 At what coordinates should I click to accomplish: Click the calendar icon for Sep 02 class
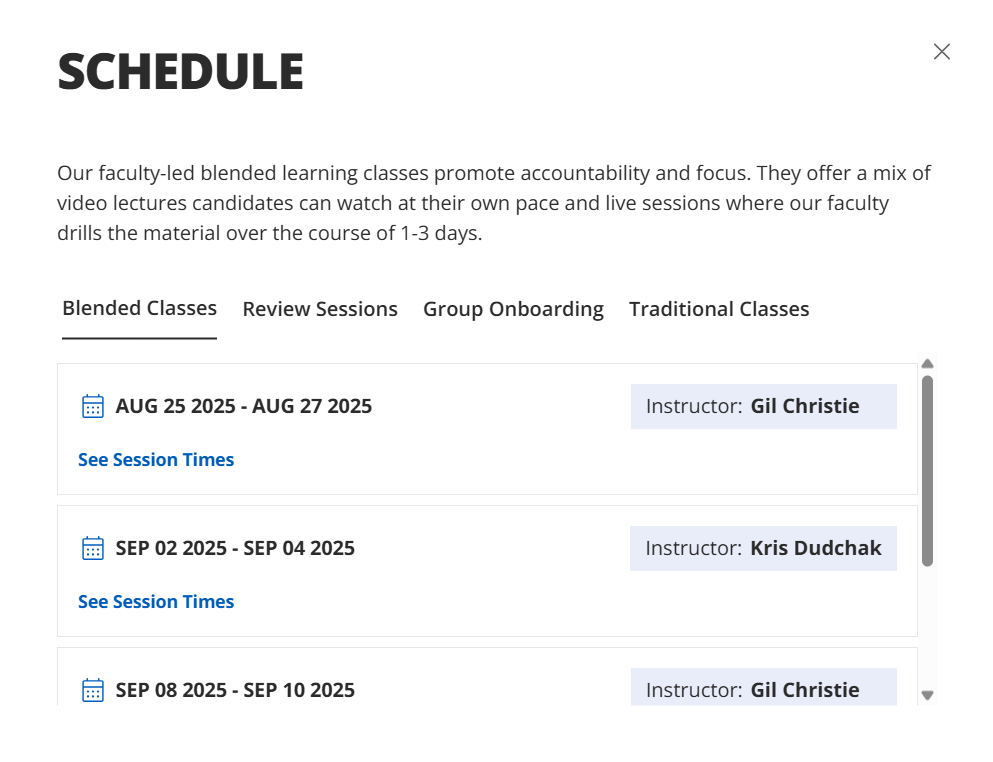coord(93,548)
